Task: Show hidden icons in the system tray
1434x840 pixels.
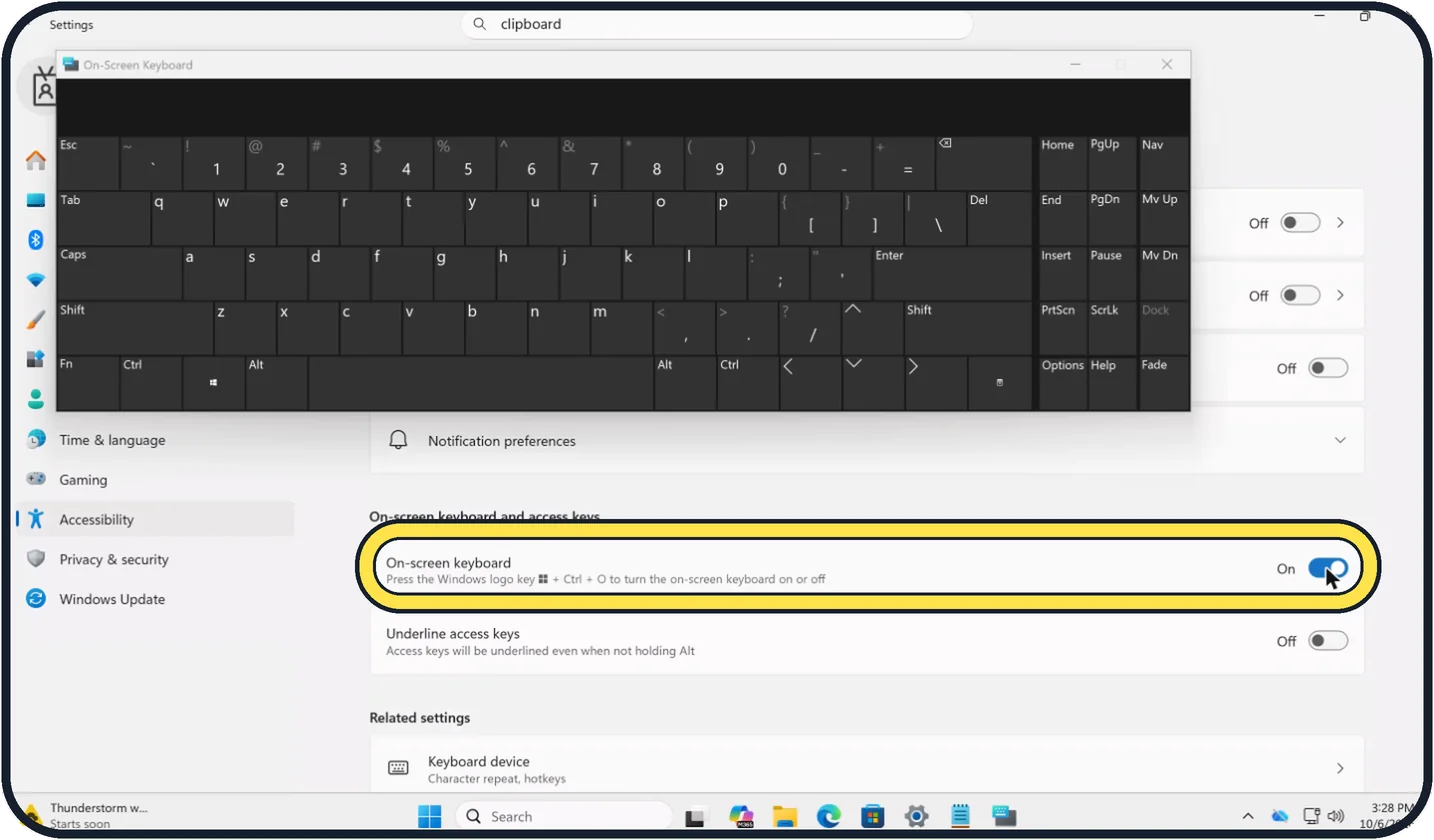Action: [x=1248, y=816]
